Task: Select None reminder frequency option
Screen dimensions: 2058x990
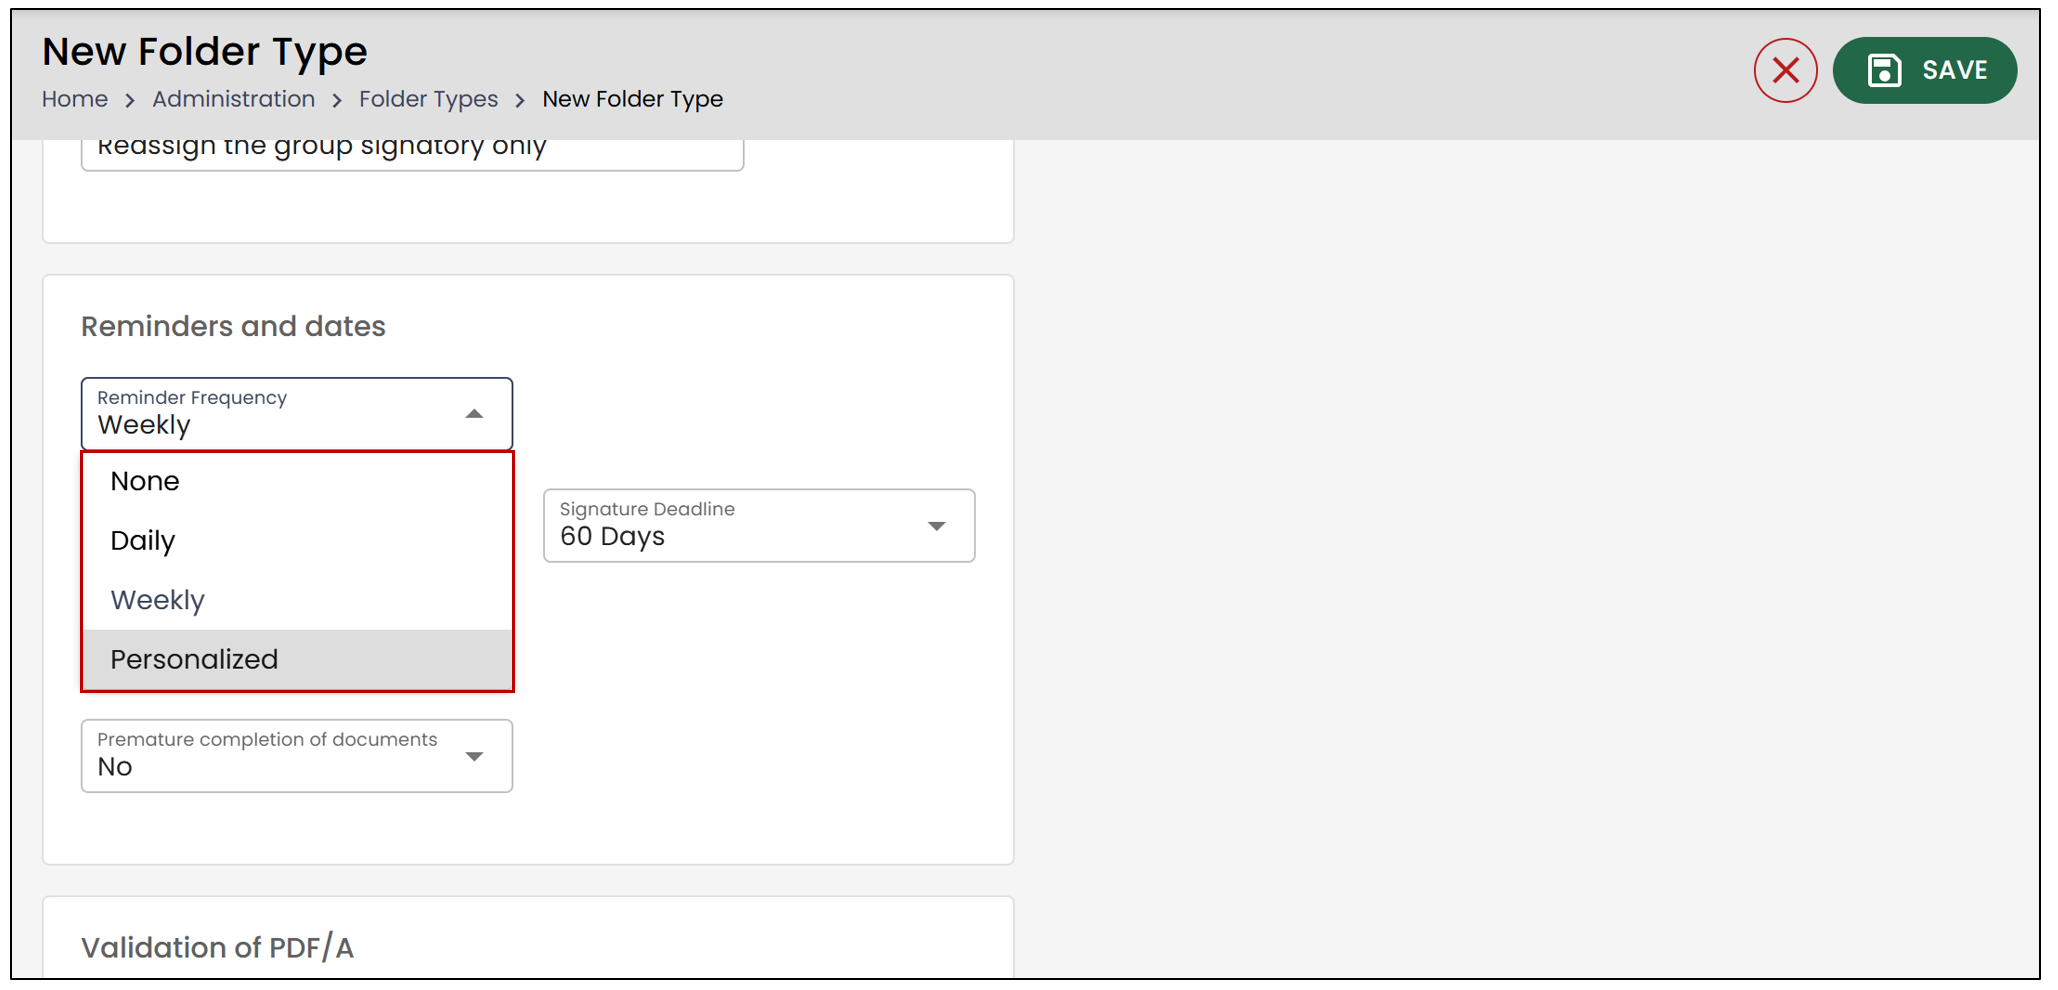Action: click(x=297, y=481)
